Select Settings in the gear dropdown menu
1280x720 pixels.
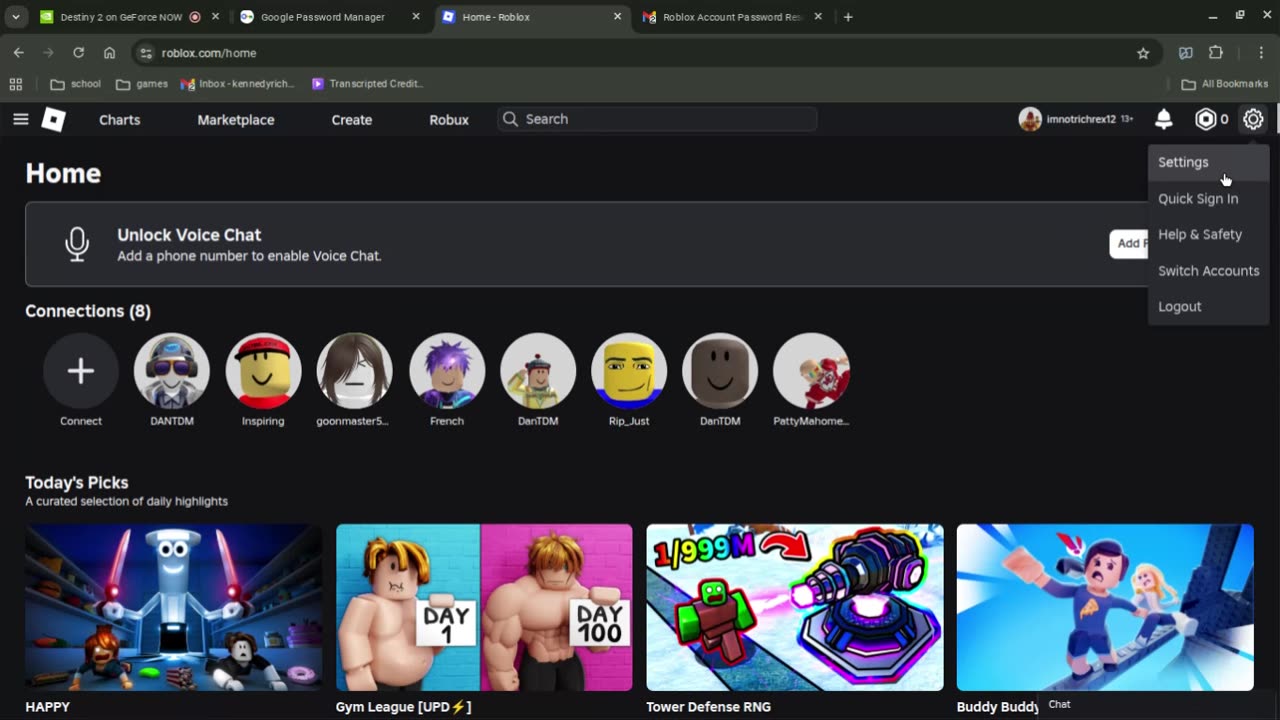click(1208, 162)
